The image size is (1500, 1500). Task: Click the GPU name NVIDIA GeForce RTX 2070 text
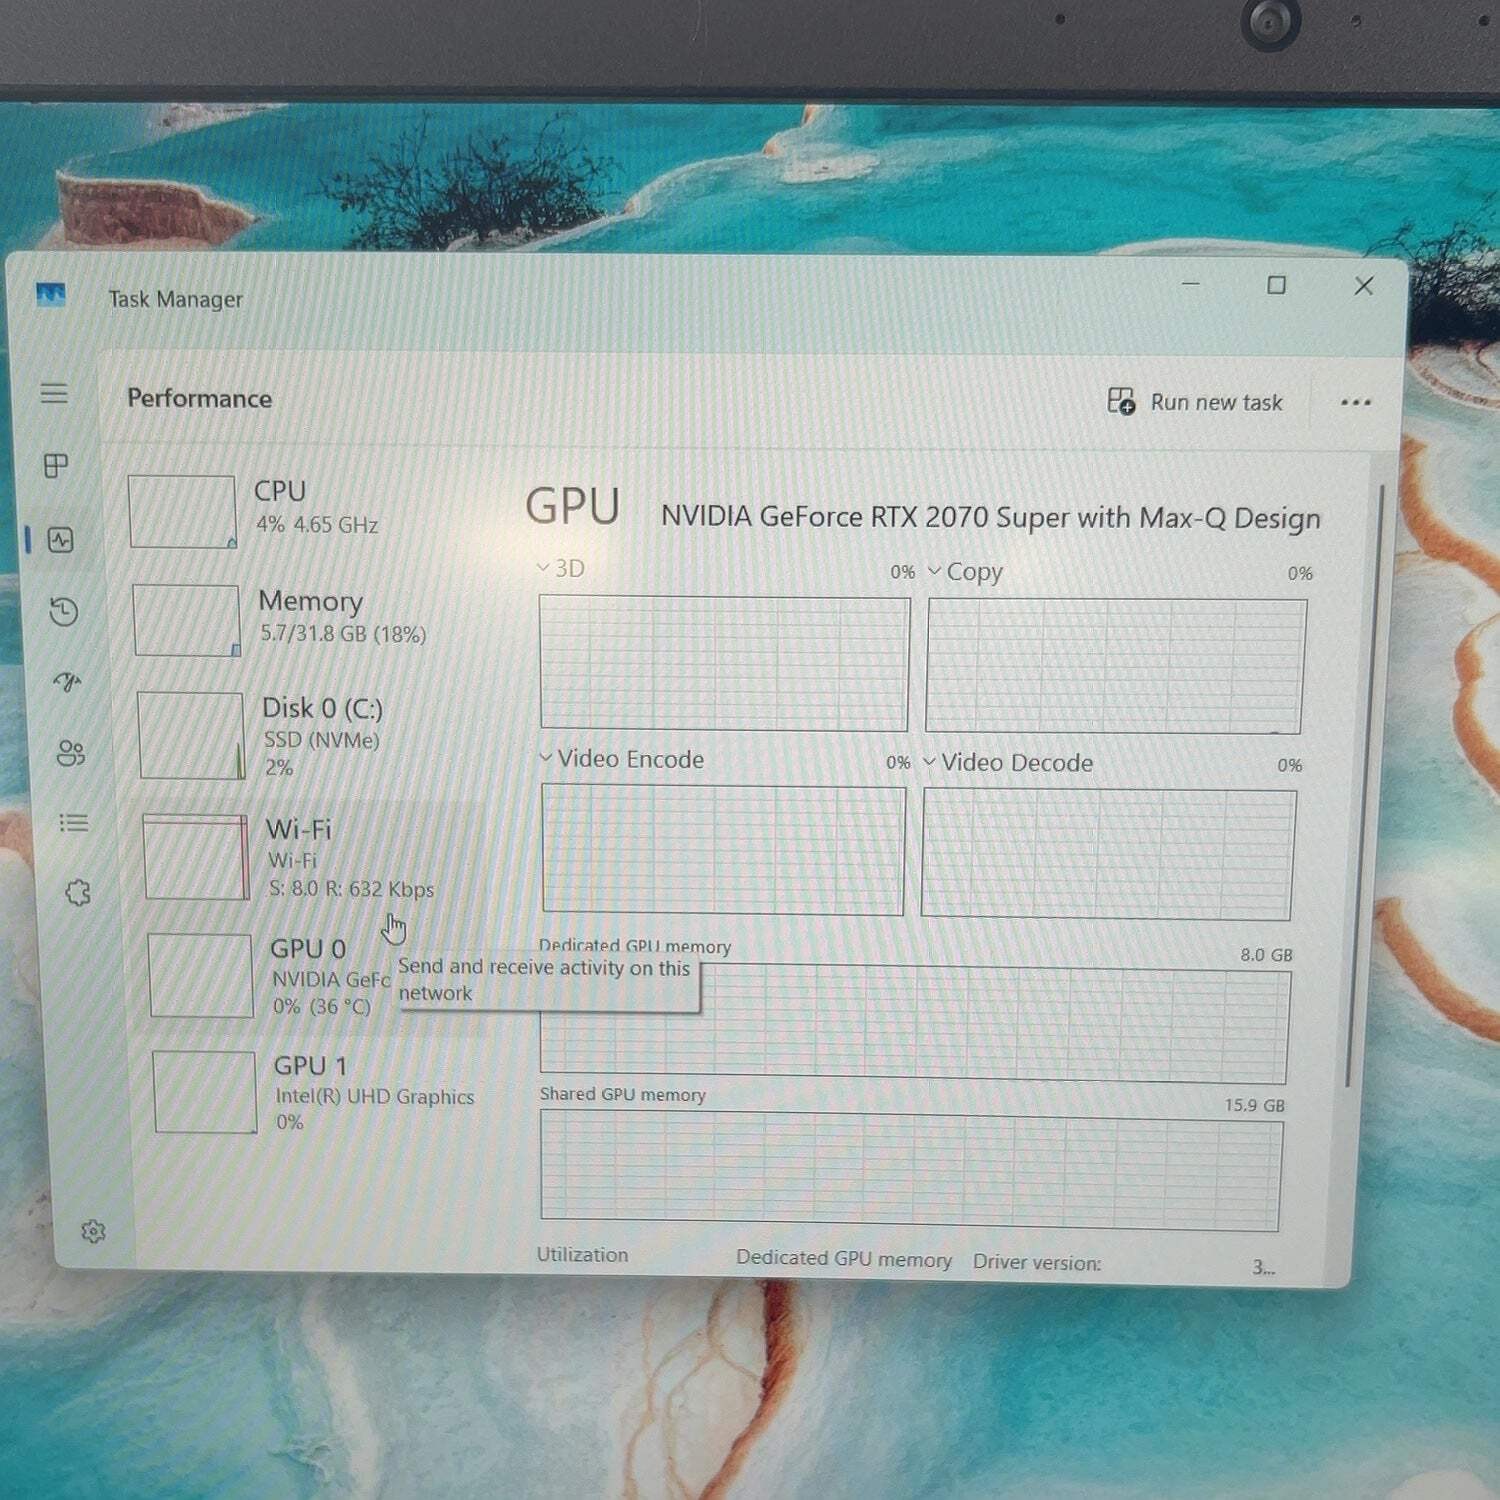[990, 517]
